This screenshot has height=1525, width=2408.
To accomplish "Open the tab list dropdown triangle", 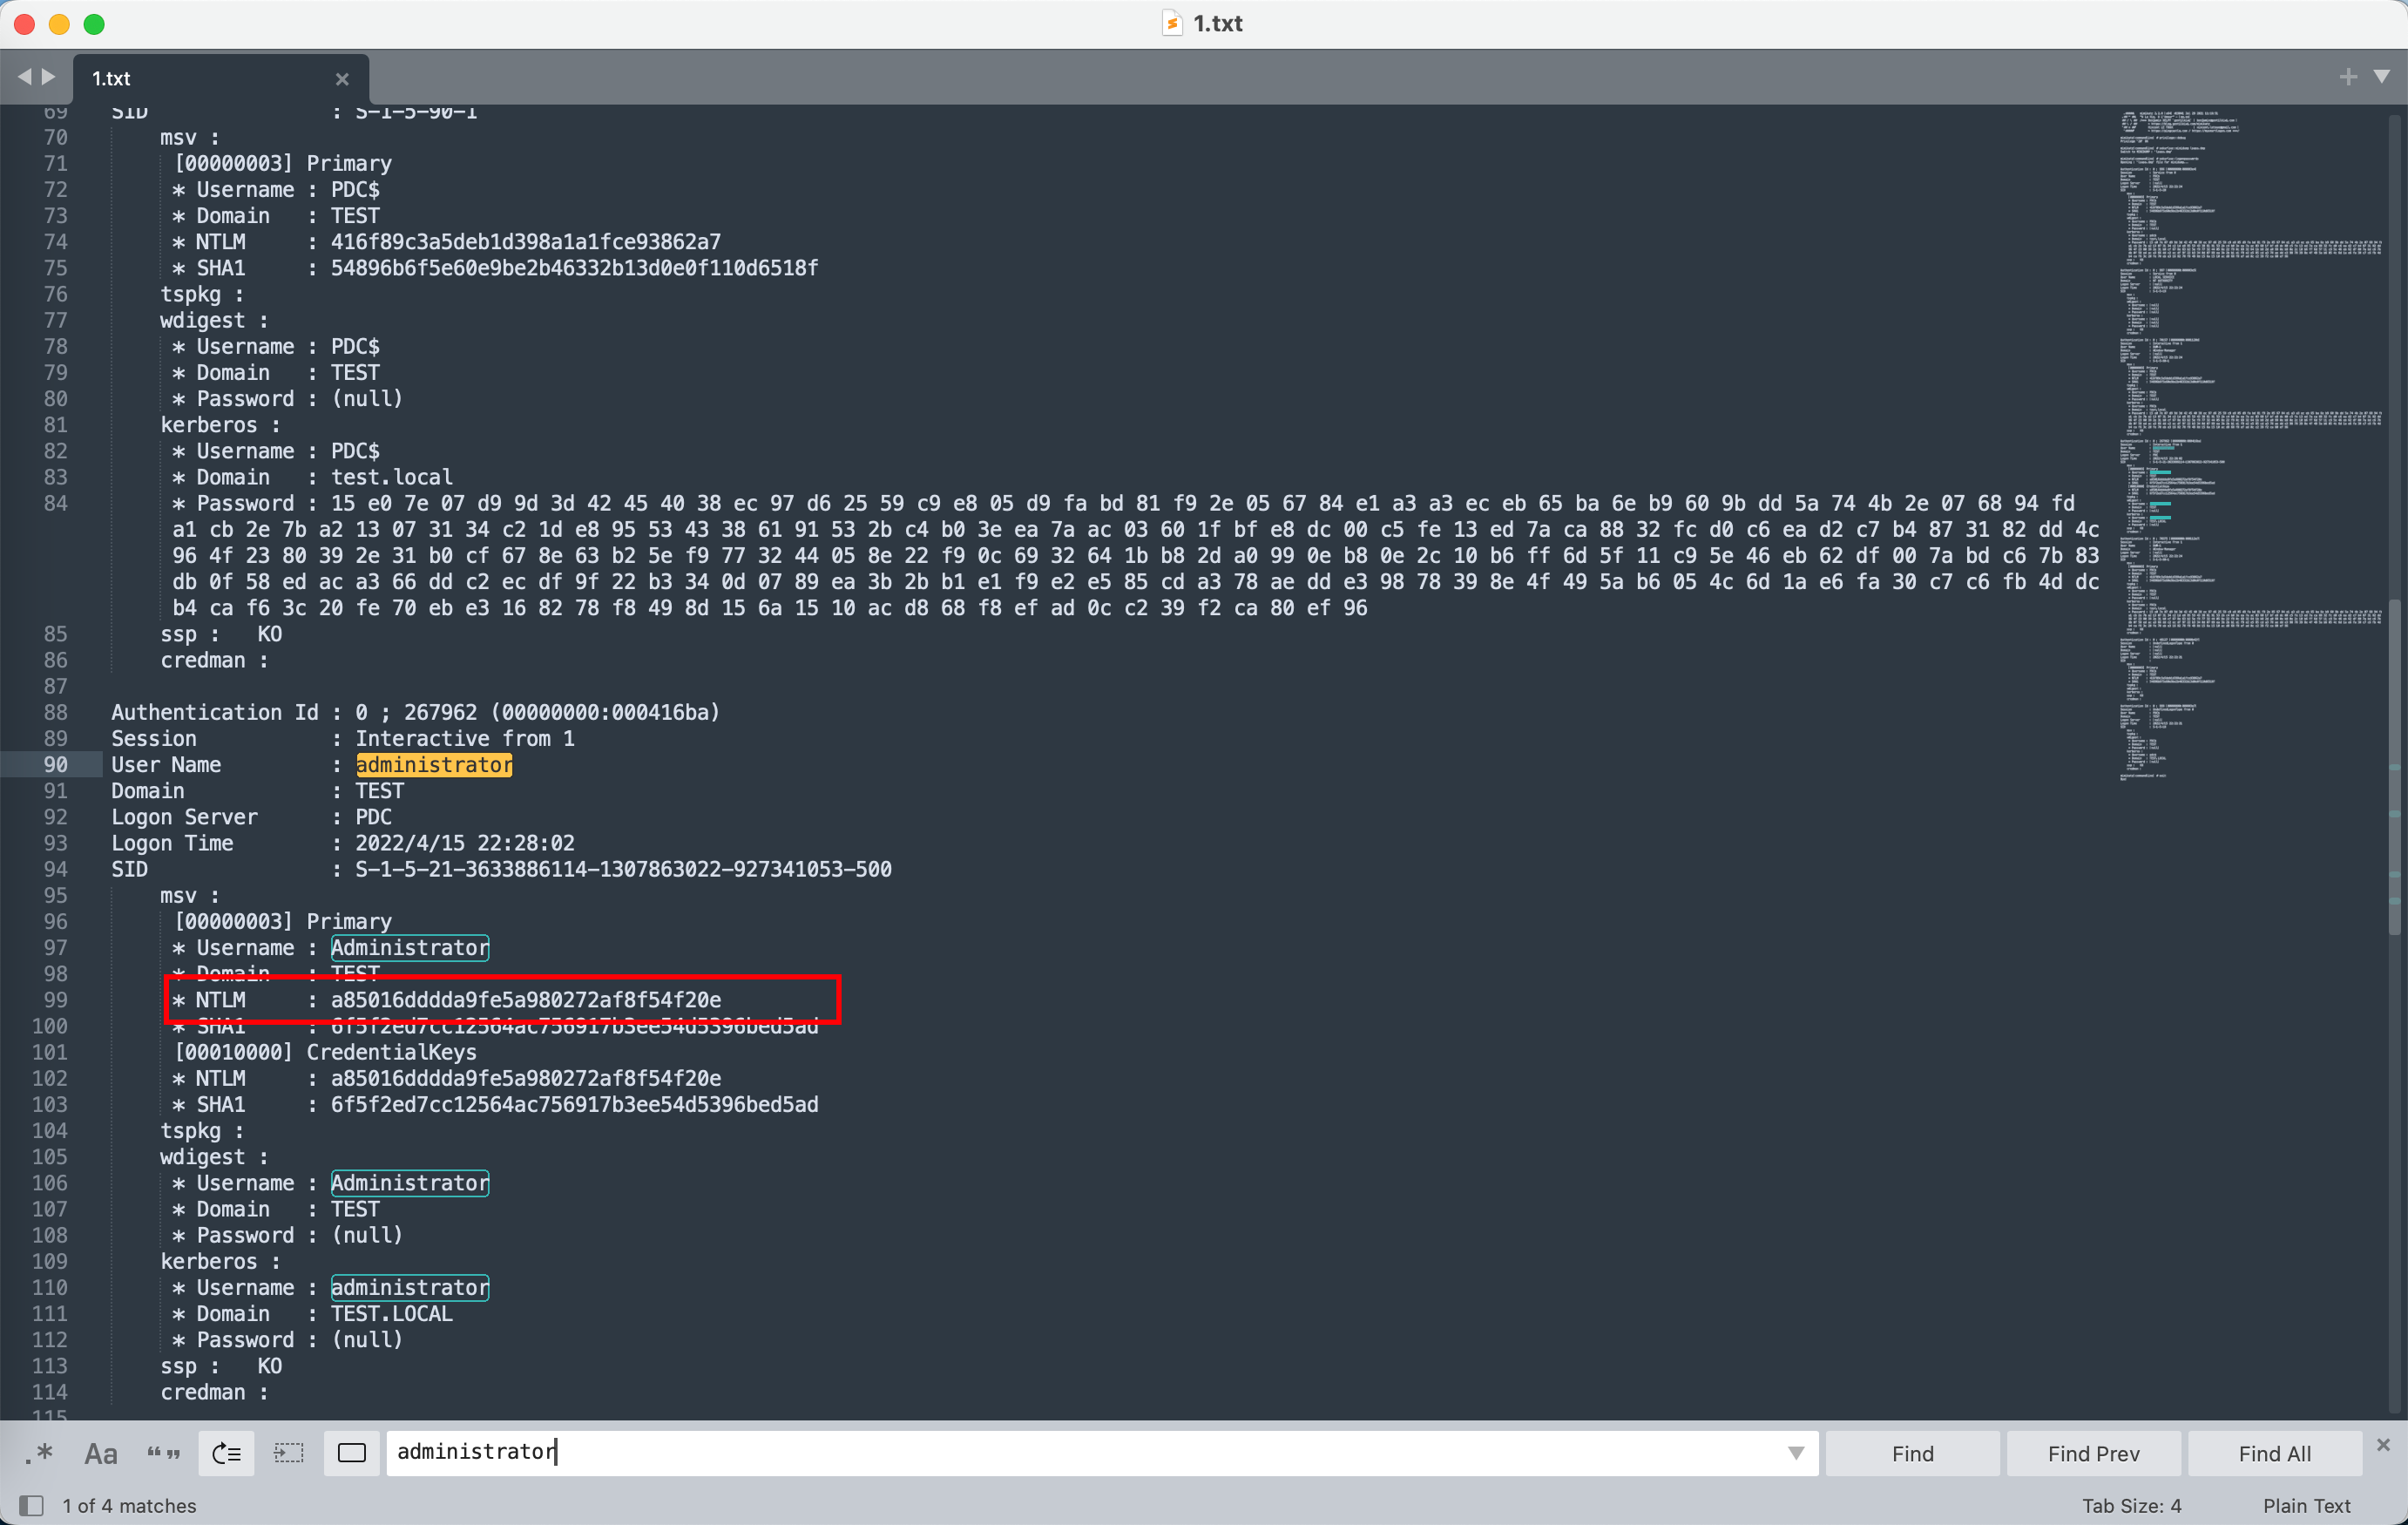I will tap(2382, 77).
